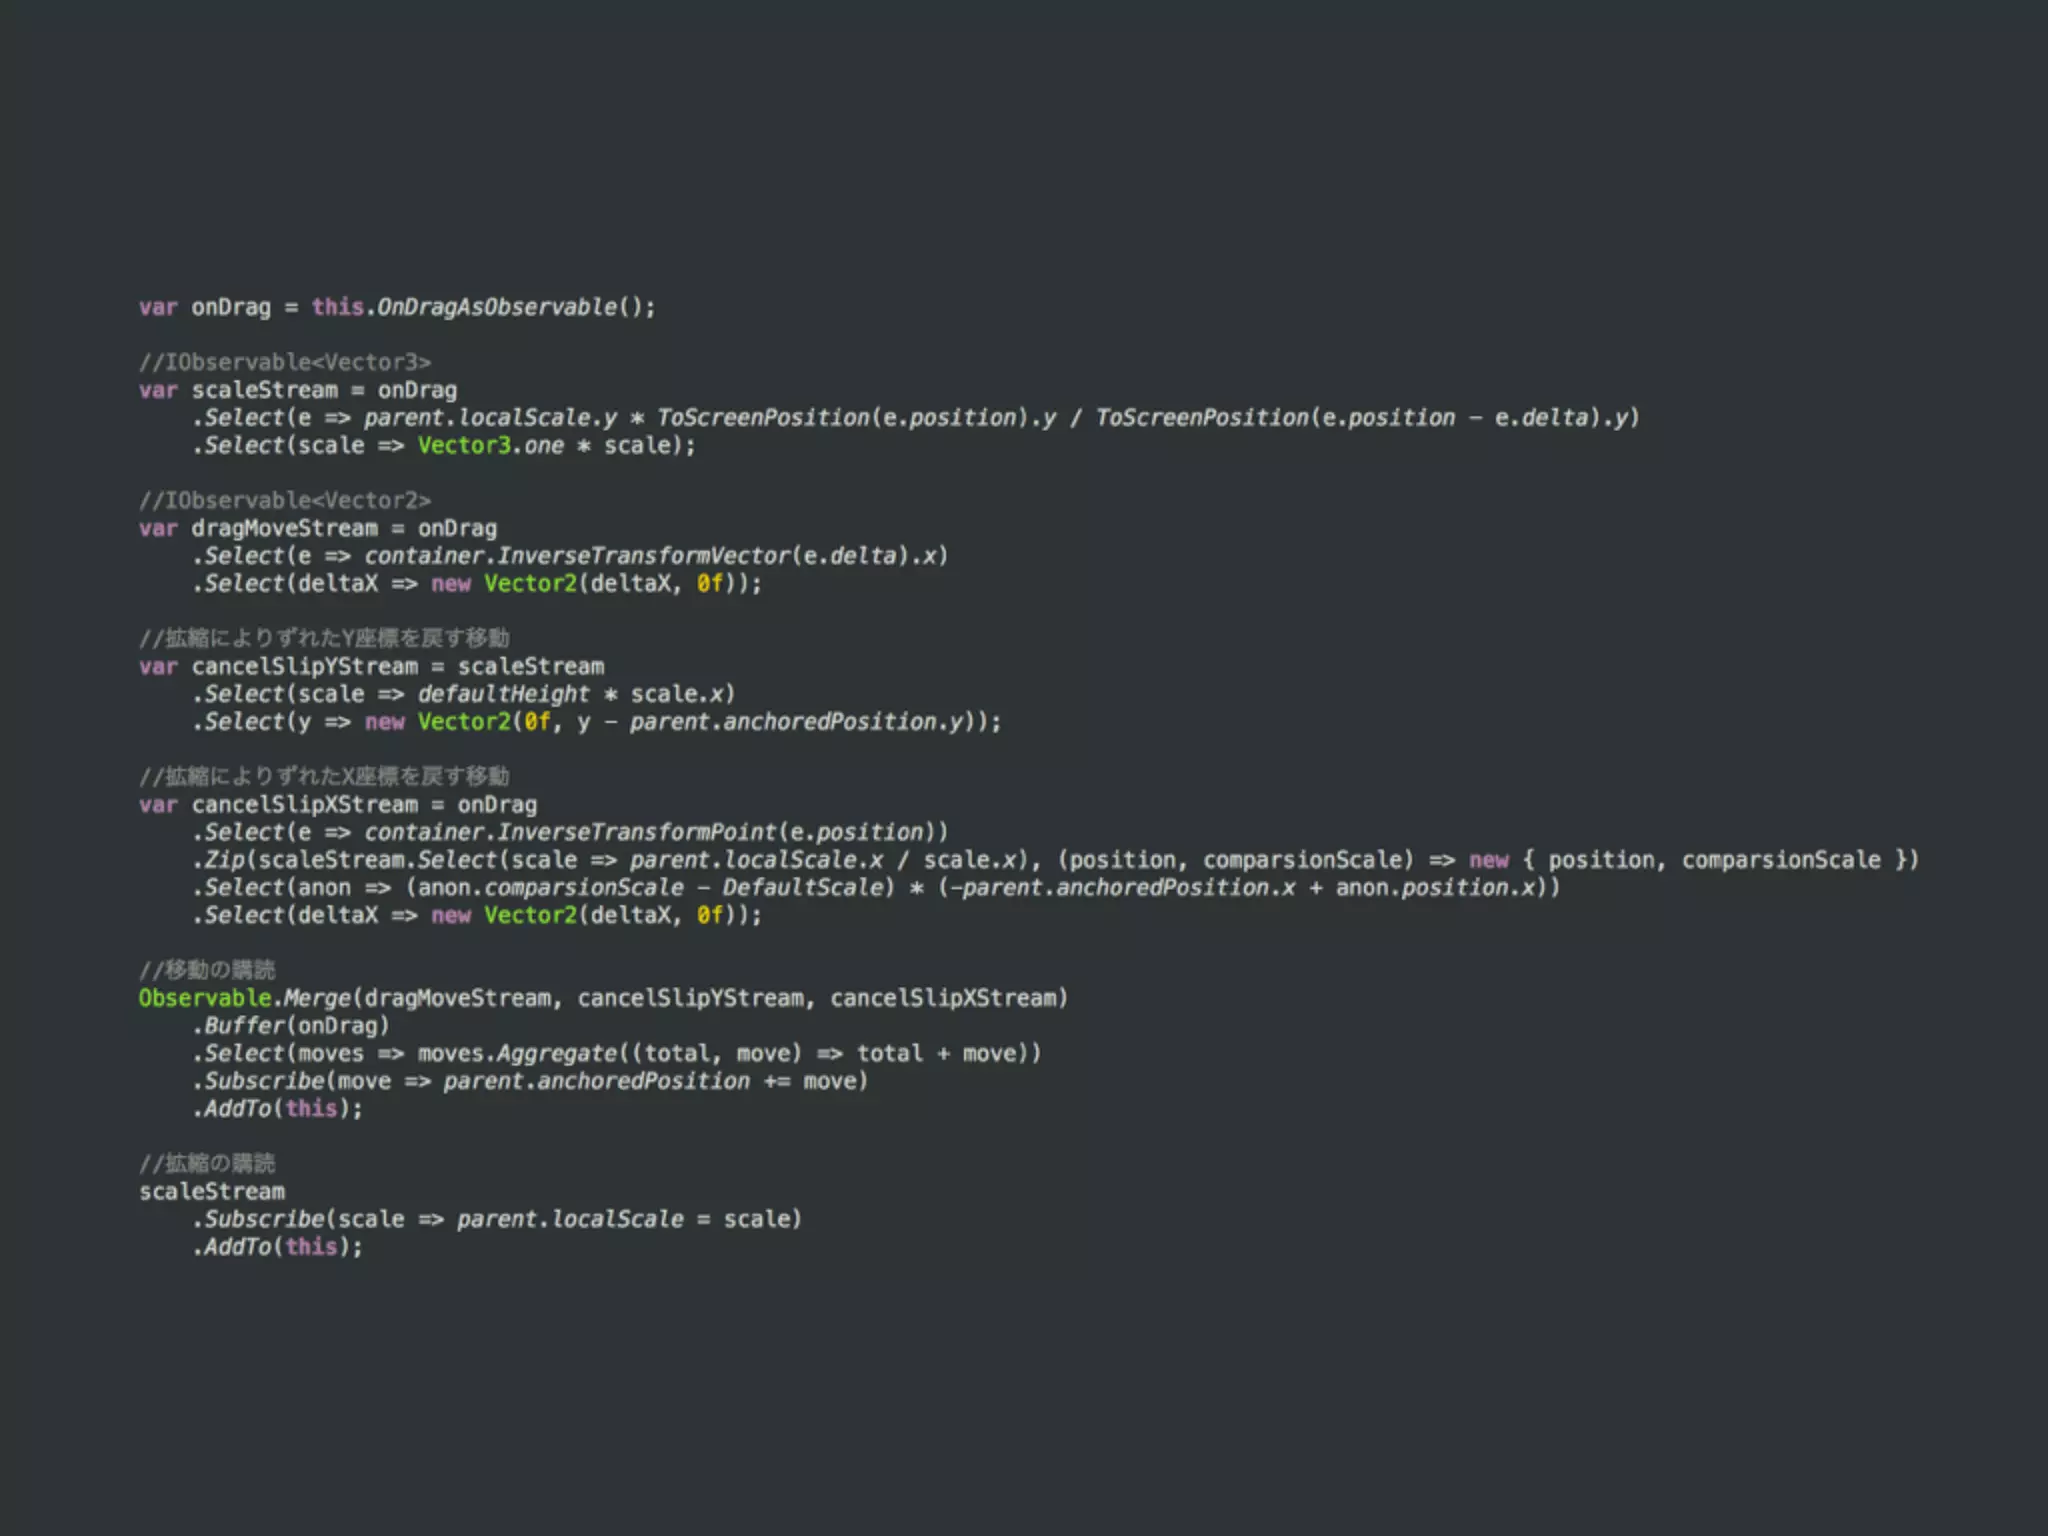Click cancelSlipYStream in its var declaration

(x=305, y=666)
